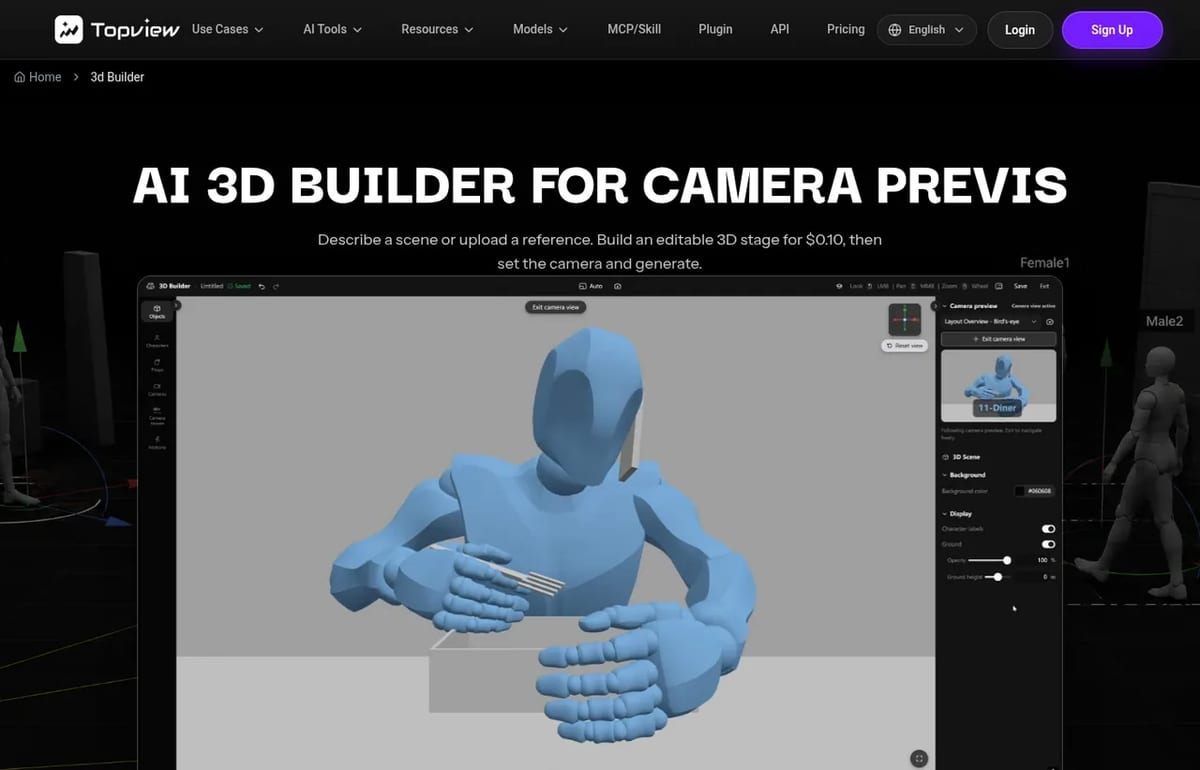The width and height of the screenshot is (1200, 770).
Task: Open the Camera moves sidebar panel
Action: tap(157, 415)
